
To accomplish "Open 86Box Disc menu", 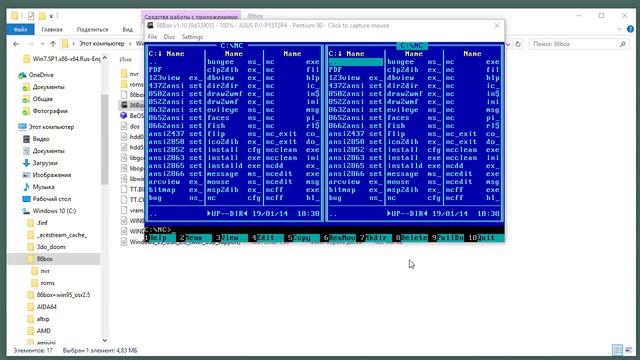I will tap(169, 37).
